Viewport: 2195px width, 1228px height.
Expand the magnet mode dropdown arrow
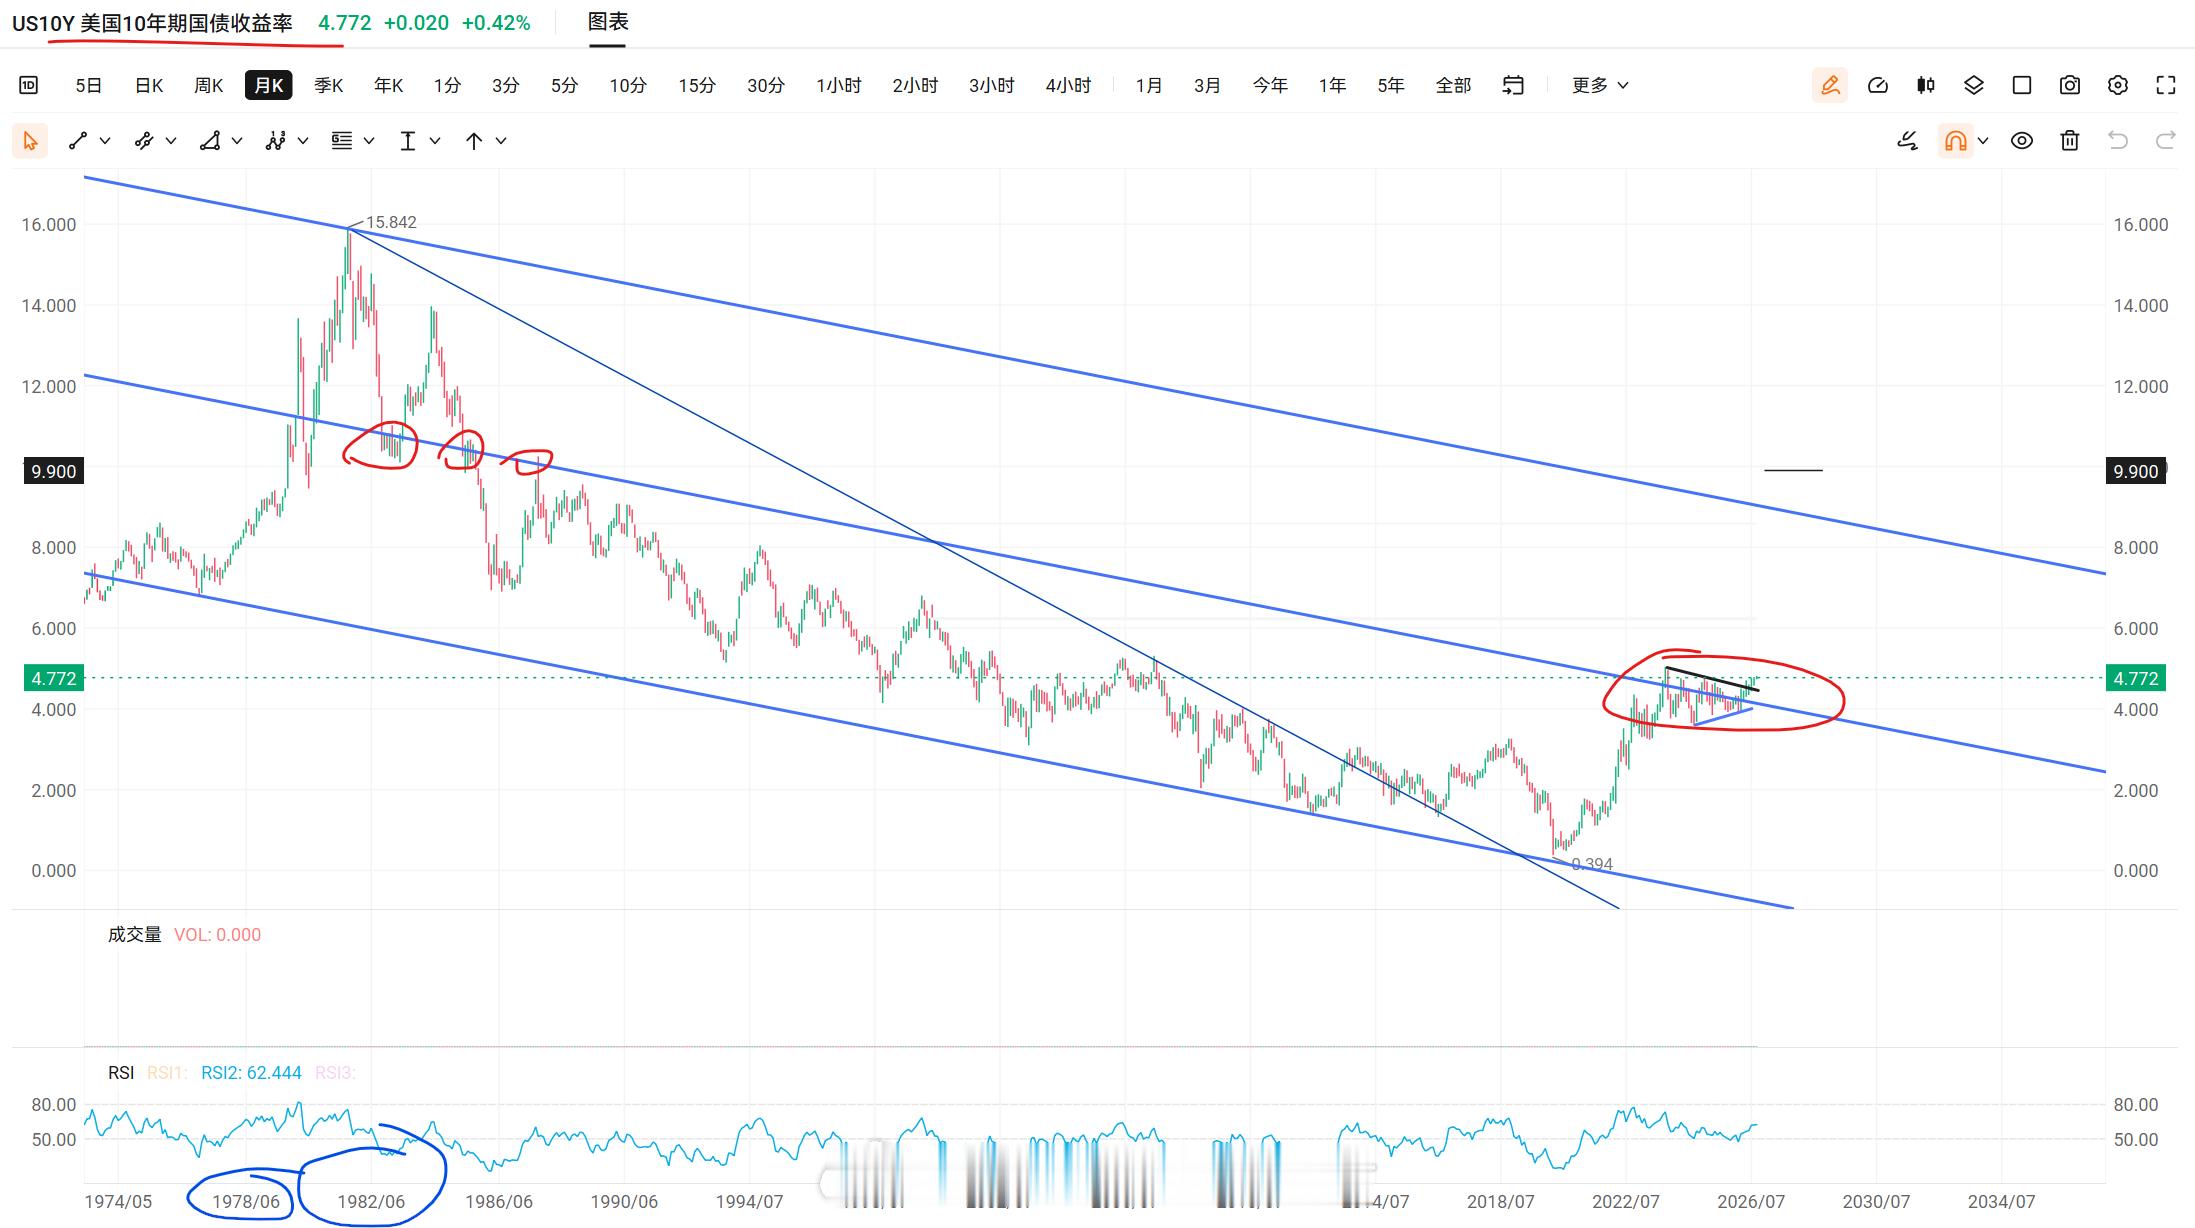click(x=1983, y=141)
